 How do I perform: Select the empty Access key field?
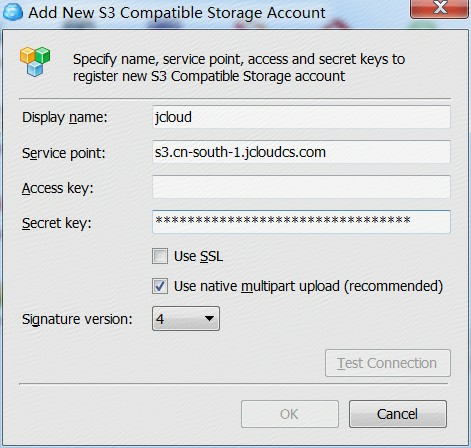[x=301, y=187]
